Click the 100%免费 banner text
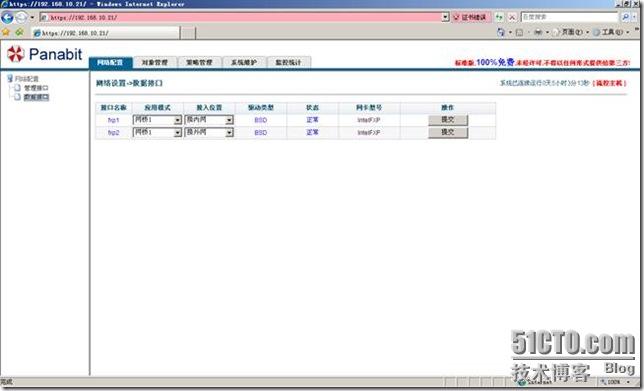This screenshot has width=644, height=391. tap(495, 62)
